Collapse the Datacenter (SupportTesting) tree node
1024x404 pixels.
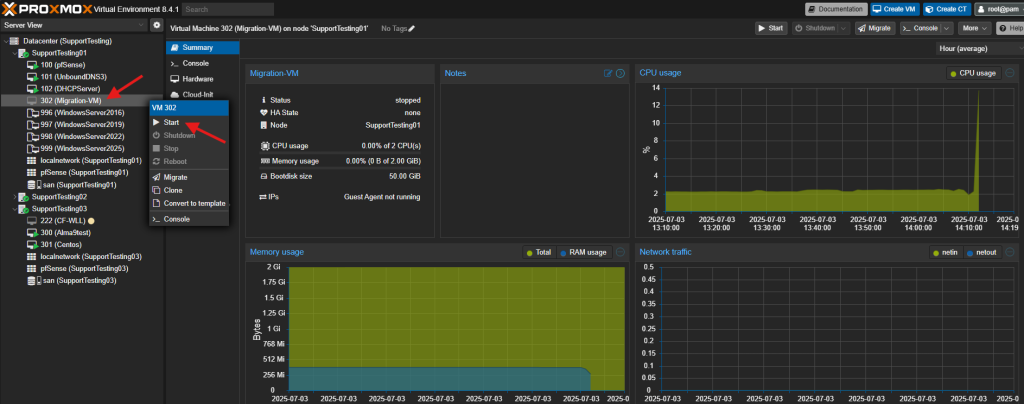pos(6,41)
